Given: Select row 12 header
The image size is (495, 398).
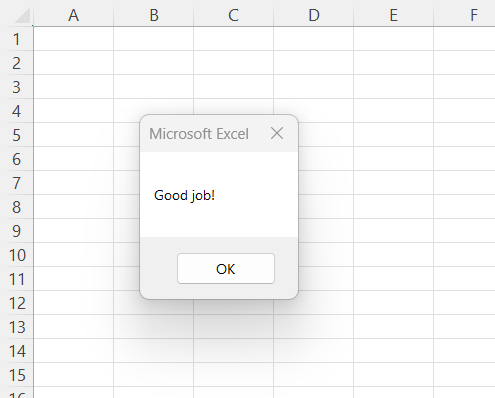Looking at the screenshot, I should click(17, 303).
